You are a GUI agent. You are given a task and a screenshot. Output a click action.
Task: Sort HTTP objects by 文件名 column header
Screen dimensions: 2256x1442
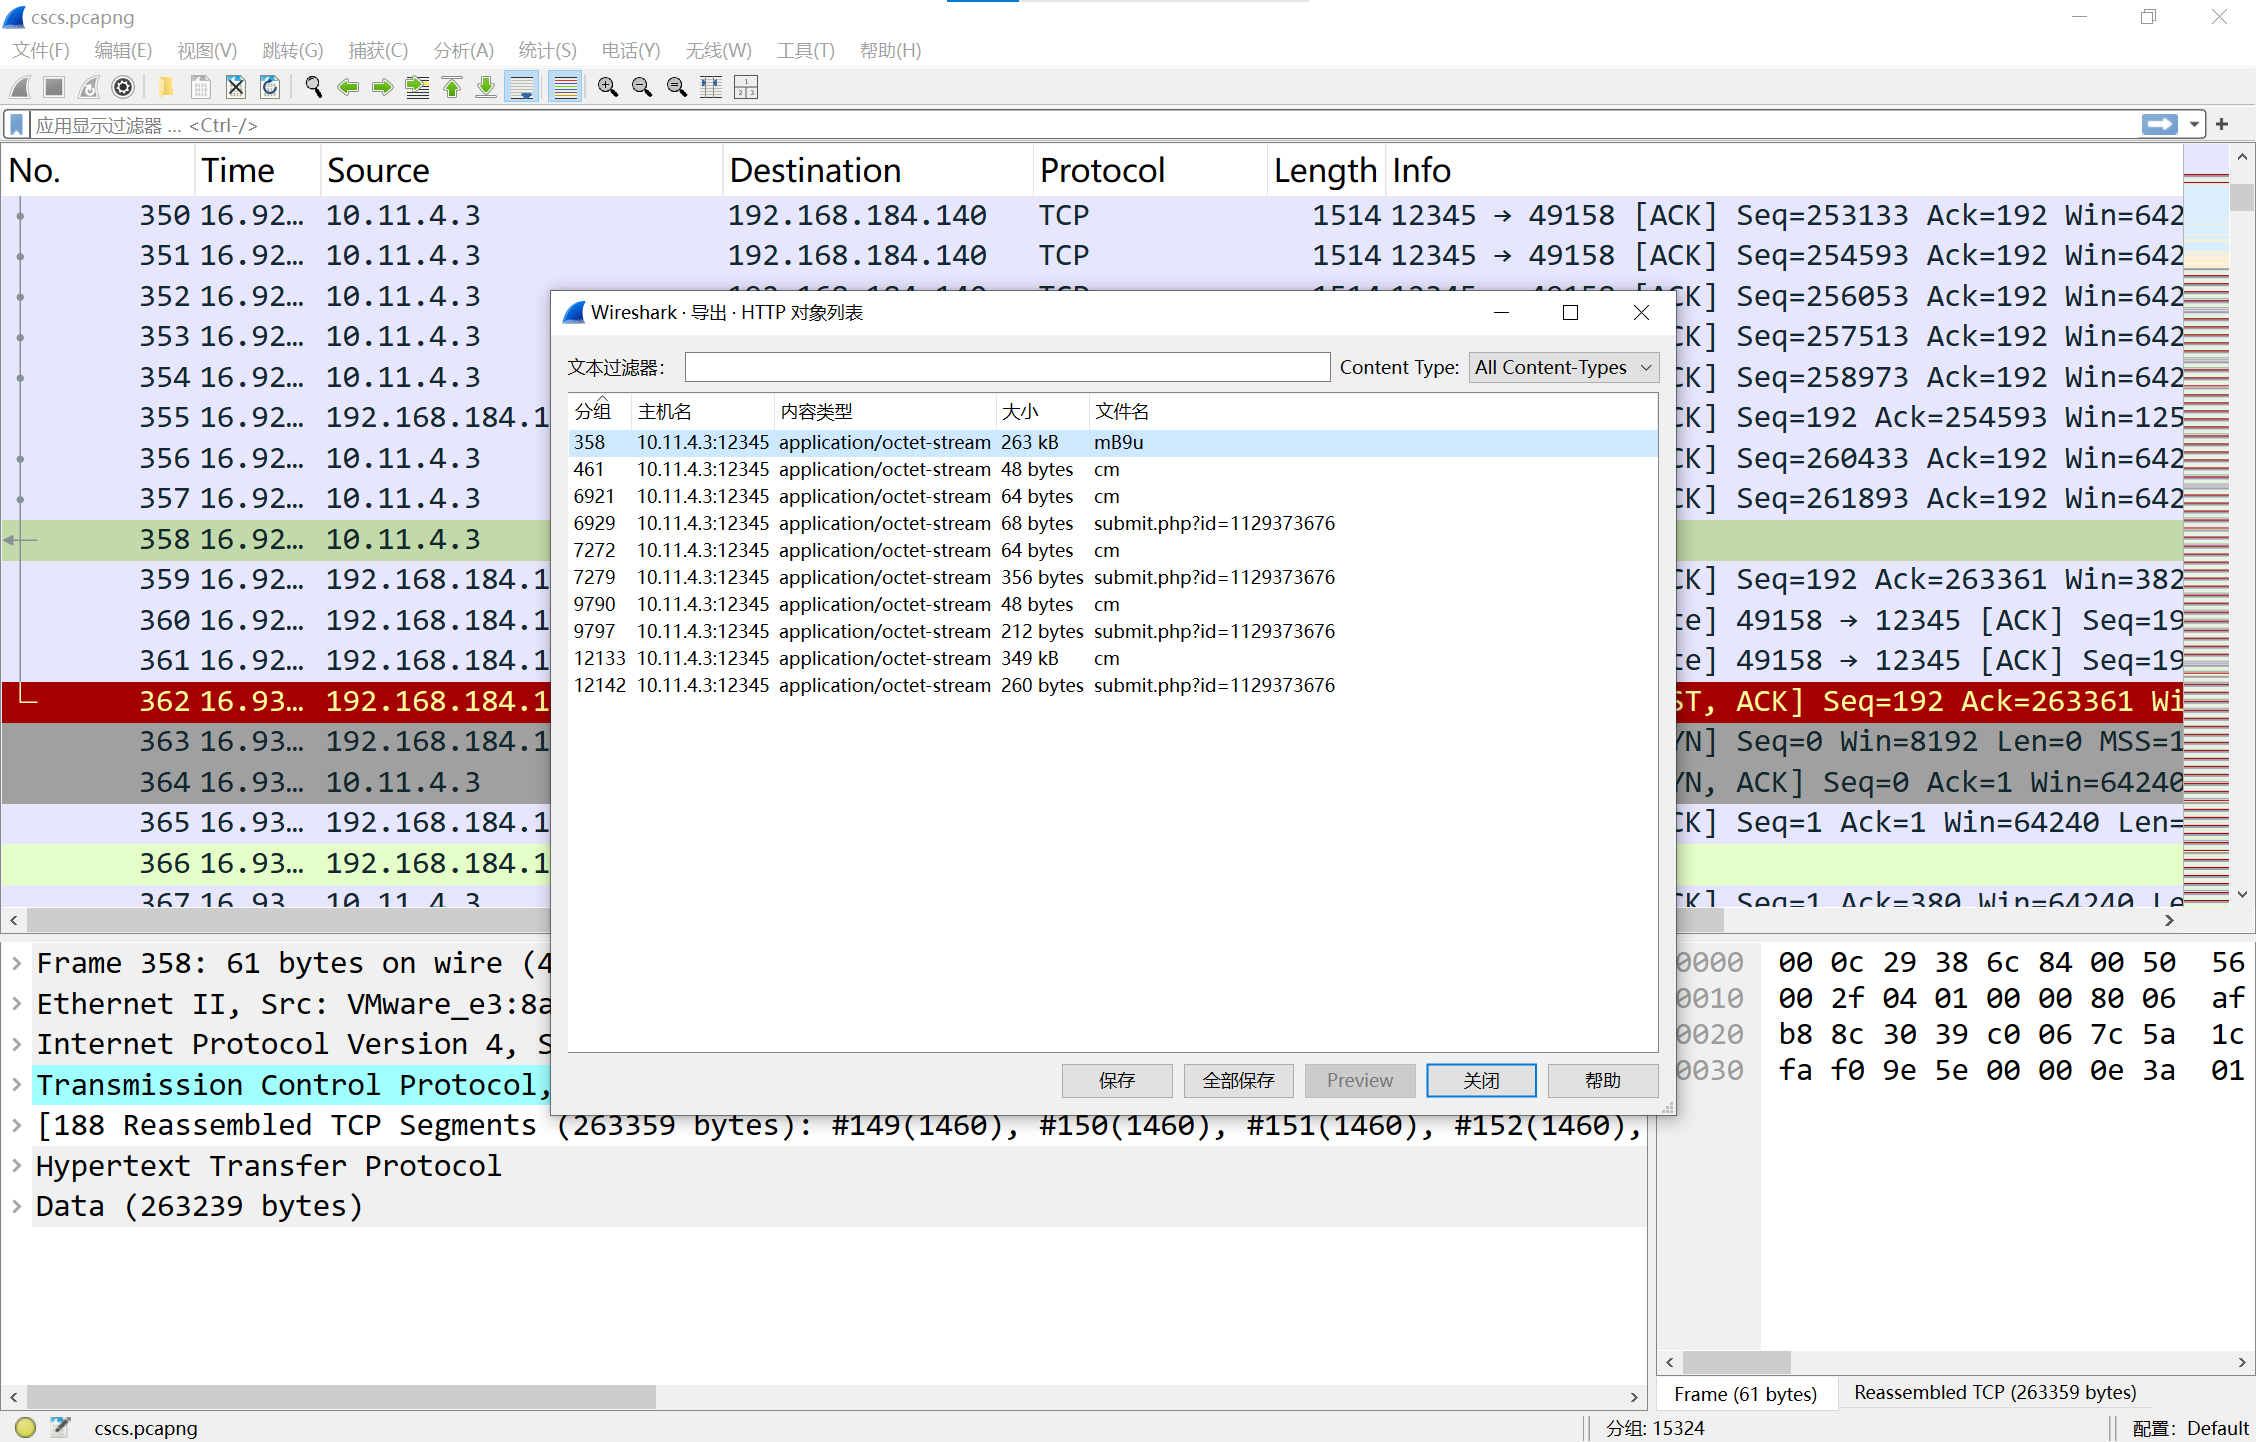pyautogui.click(x=1373, y=412)
